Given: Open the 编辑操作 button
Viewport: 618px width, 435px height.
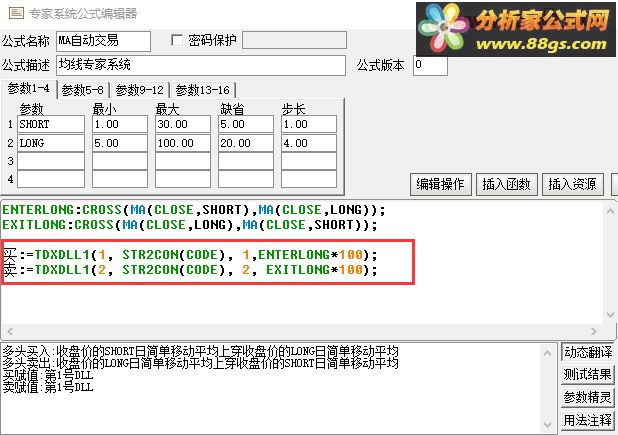Looking at the screenshot, I should tap(441, 184).
